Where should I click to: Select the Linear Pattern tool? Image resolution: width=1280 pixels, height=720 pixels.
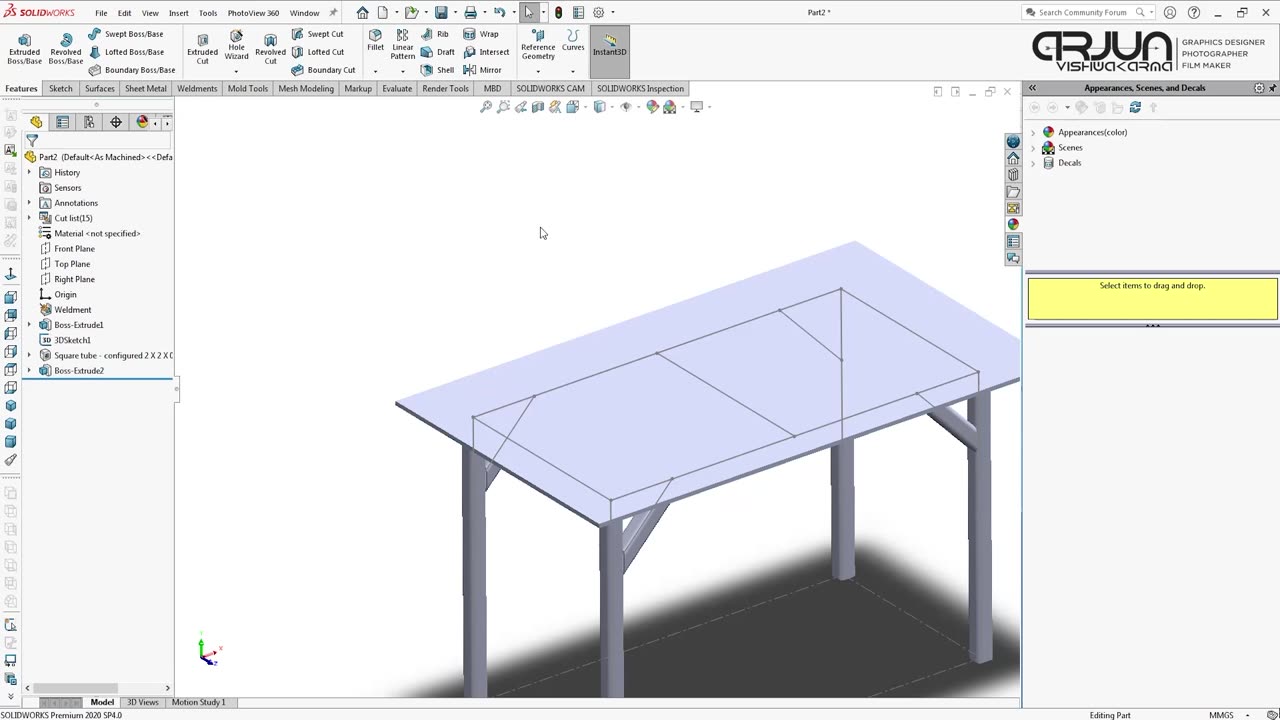403,45
